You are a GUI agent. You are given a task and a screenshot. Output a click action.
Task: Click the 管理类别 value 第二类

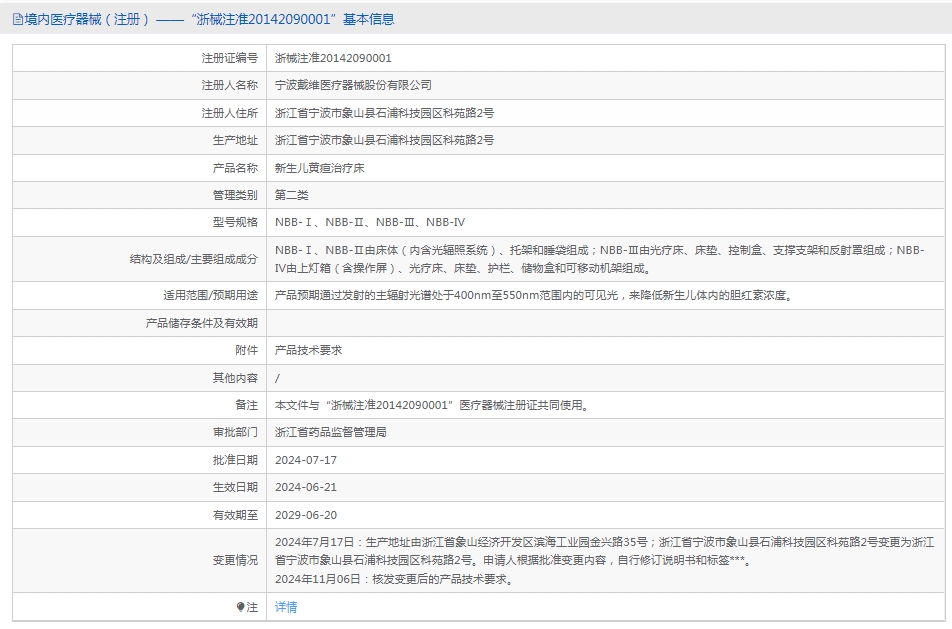pyautogui.click(x=292, y=195)
